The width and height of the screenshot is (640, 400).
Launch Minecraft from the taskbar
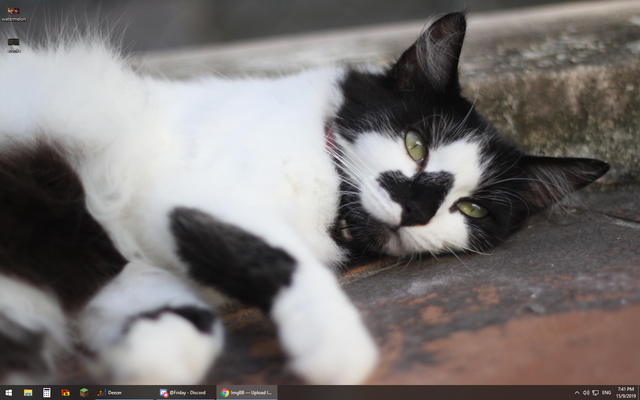coord(84,393)
